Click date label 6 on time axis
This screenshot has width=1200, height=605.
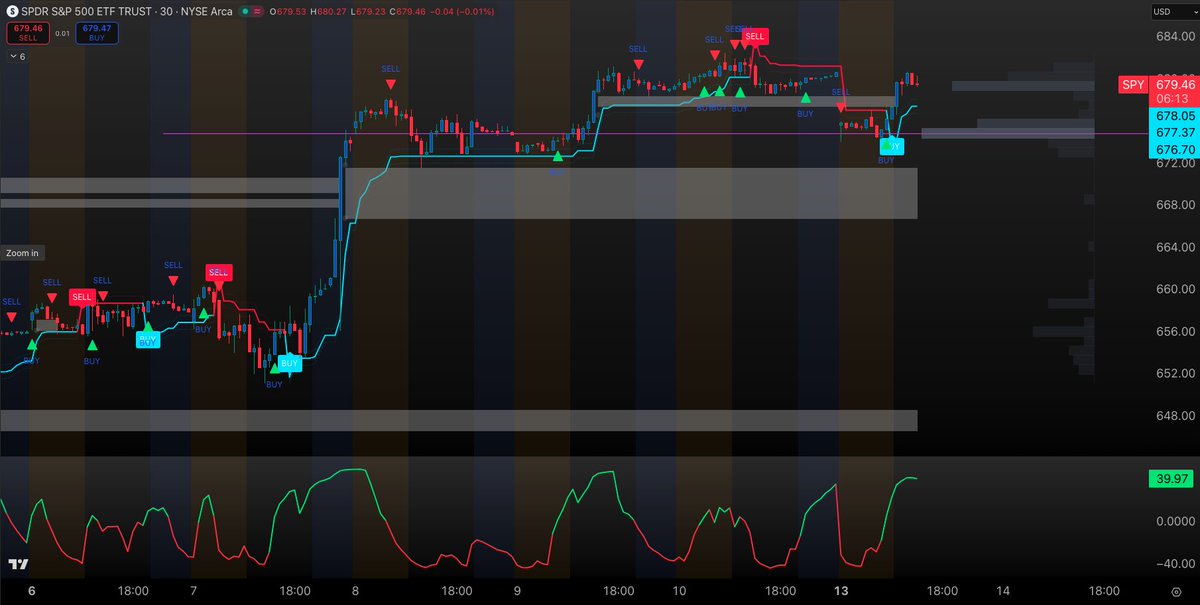click(32, 592)
